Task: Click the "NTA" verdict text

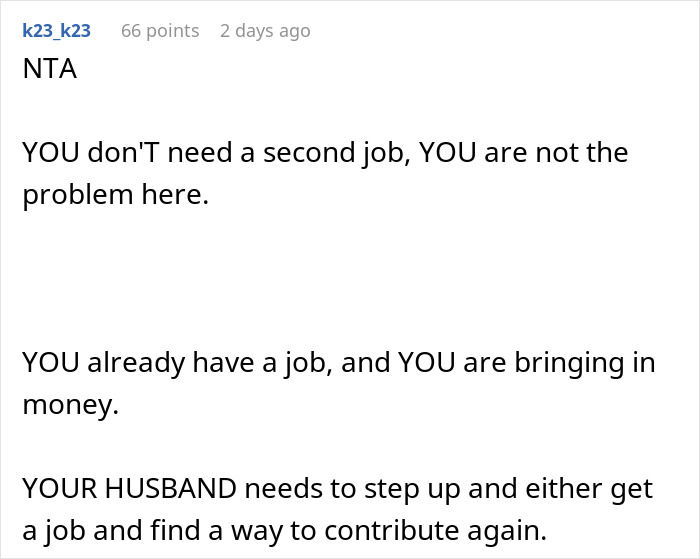Action: pyautogui.click(x=52, y=72)
